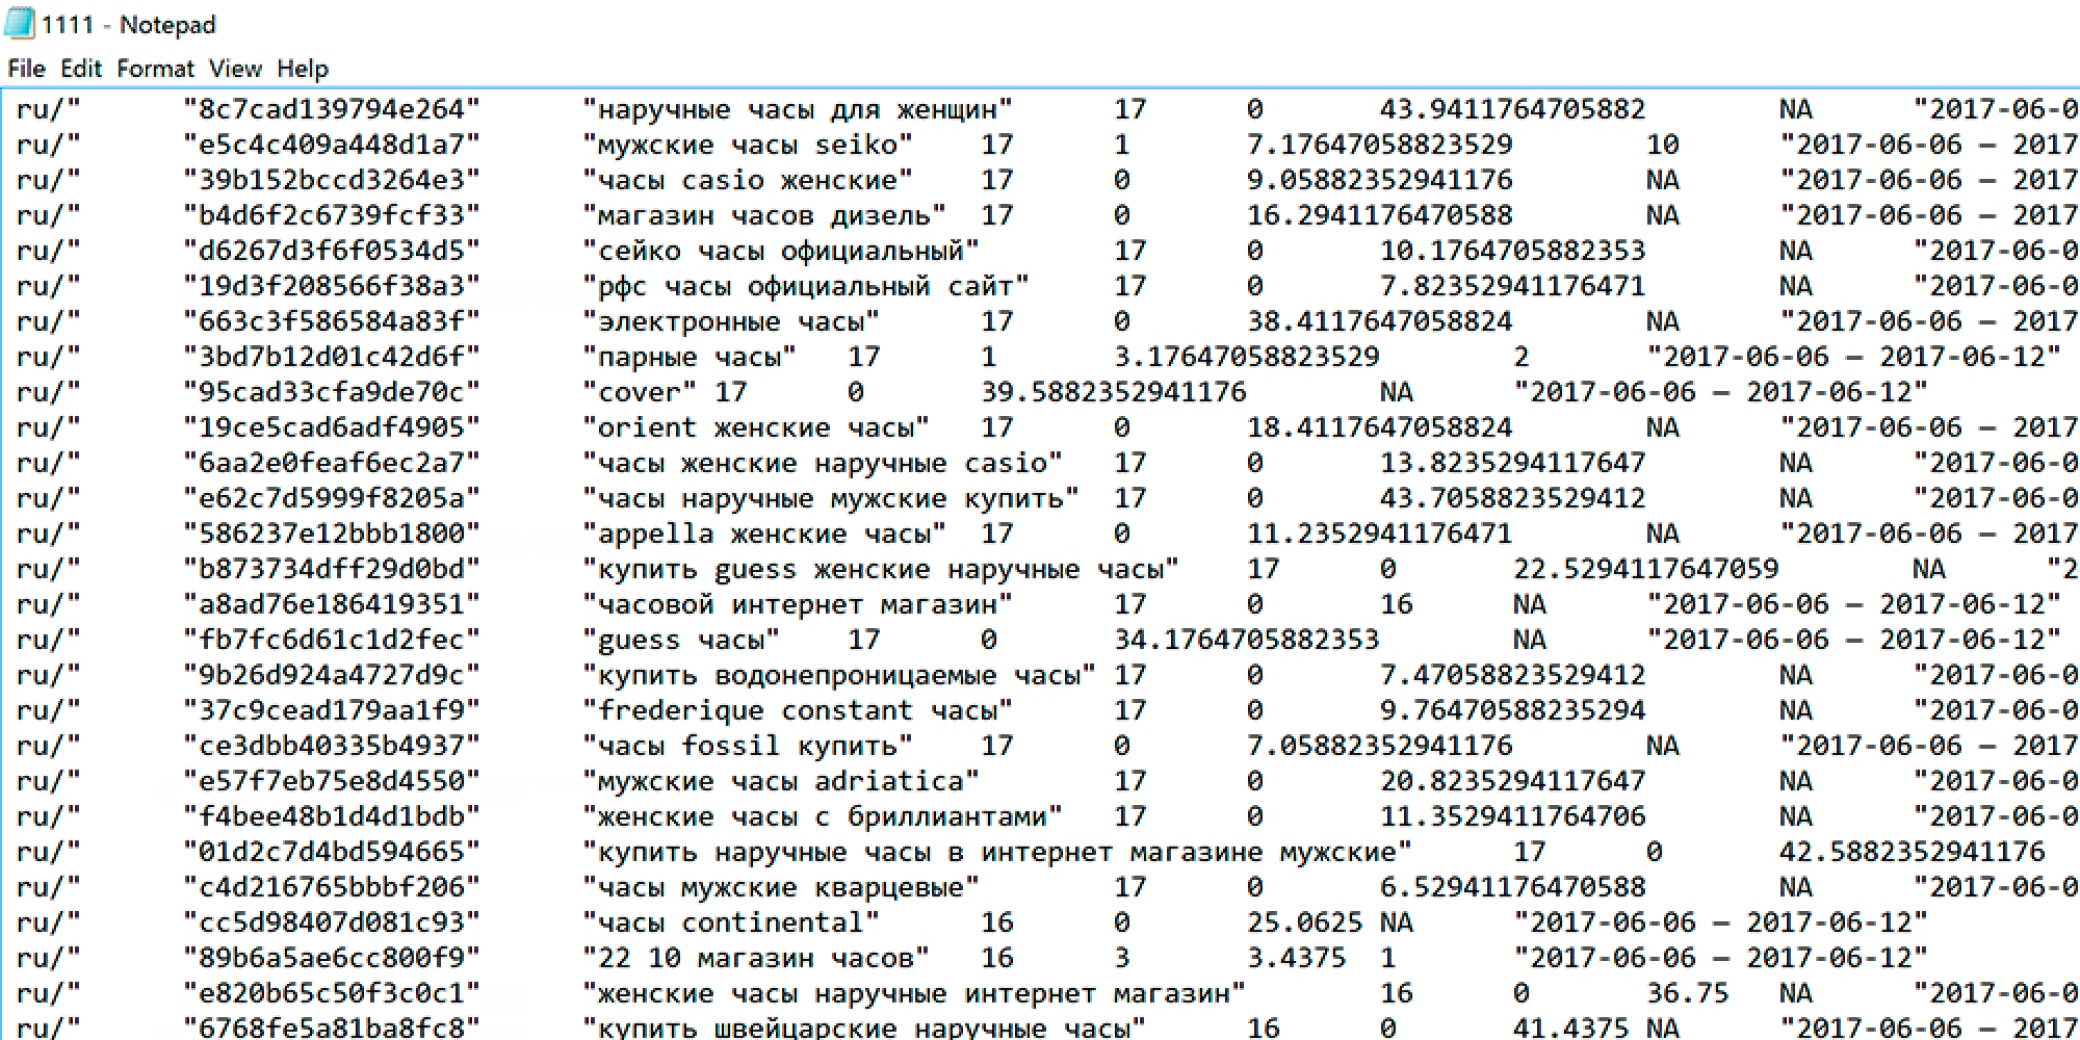Click the phrase "часовой интернет магазин"
This screenshot has height=1040, width=2080.
click(x=797, y=604)
